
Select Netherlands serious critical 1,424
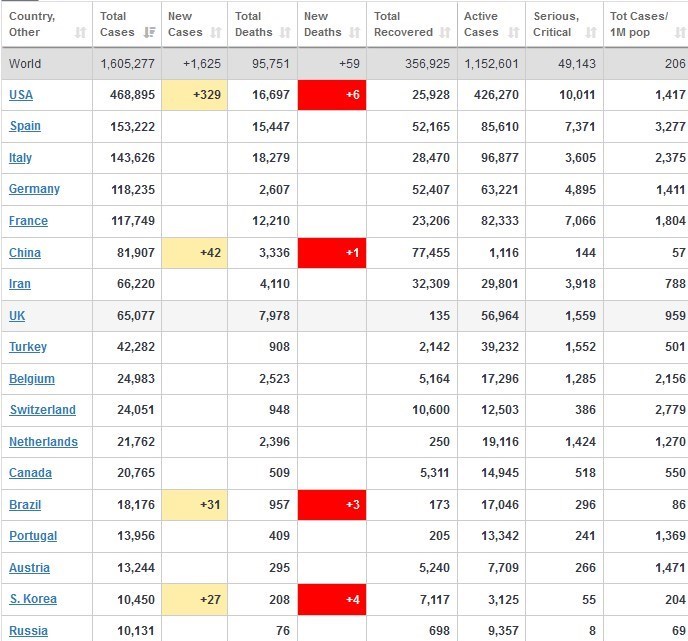click(x=580, y=442)
